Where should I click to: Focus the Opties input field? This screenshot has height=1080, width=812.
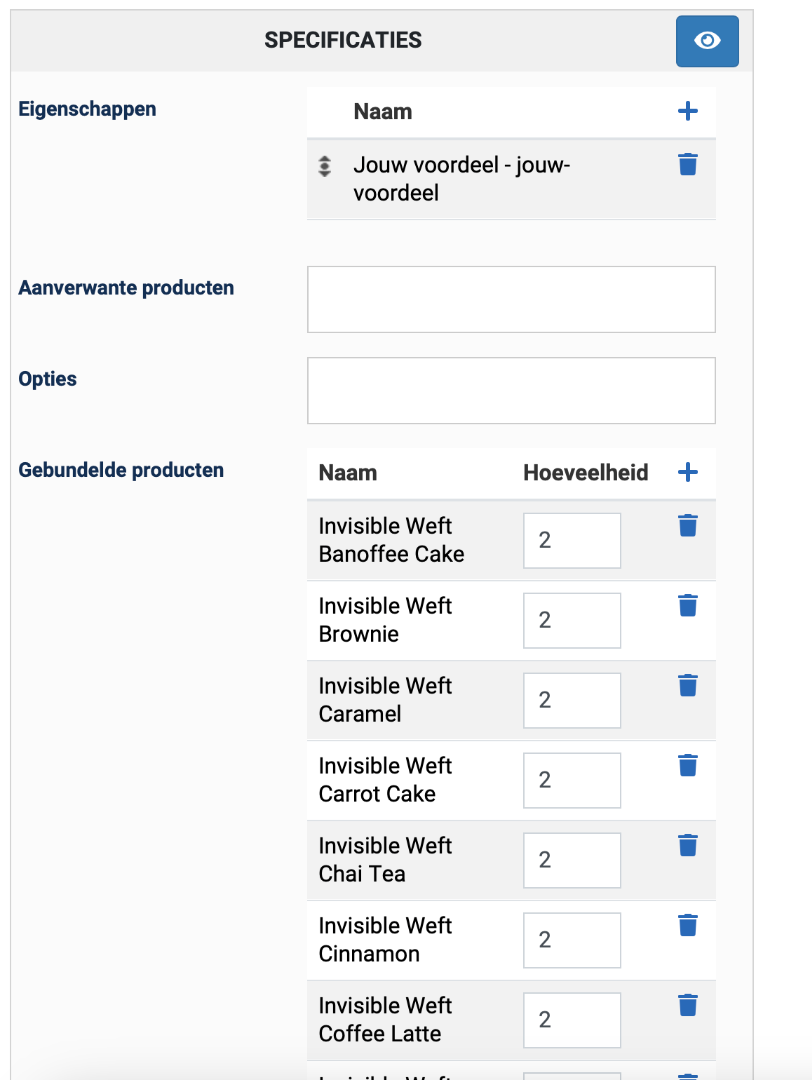[x=511, y=390]
